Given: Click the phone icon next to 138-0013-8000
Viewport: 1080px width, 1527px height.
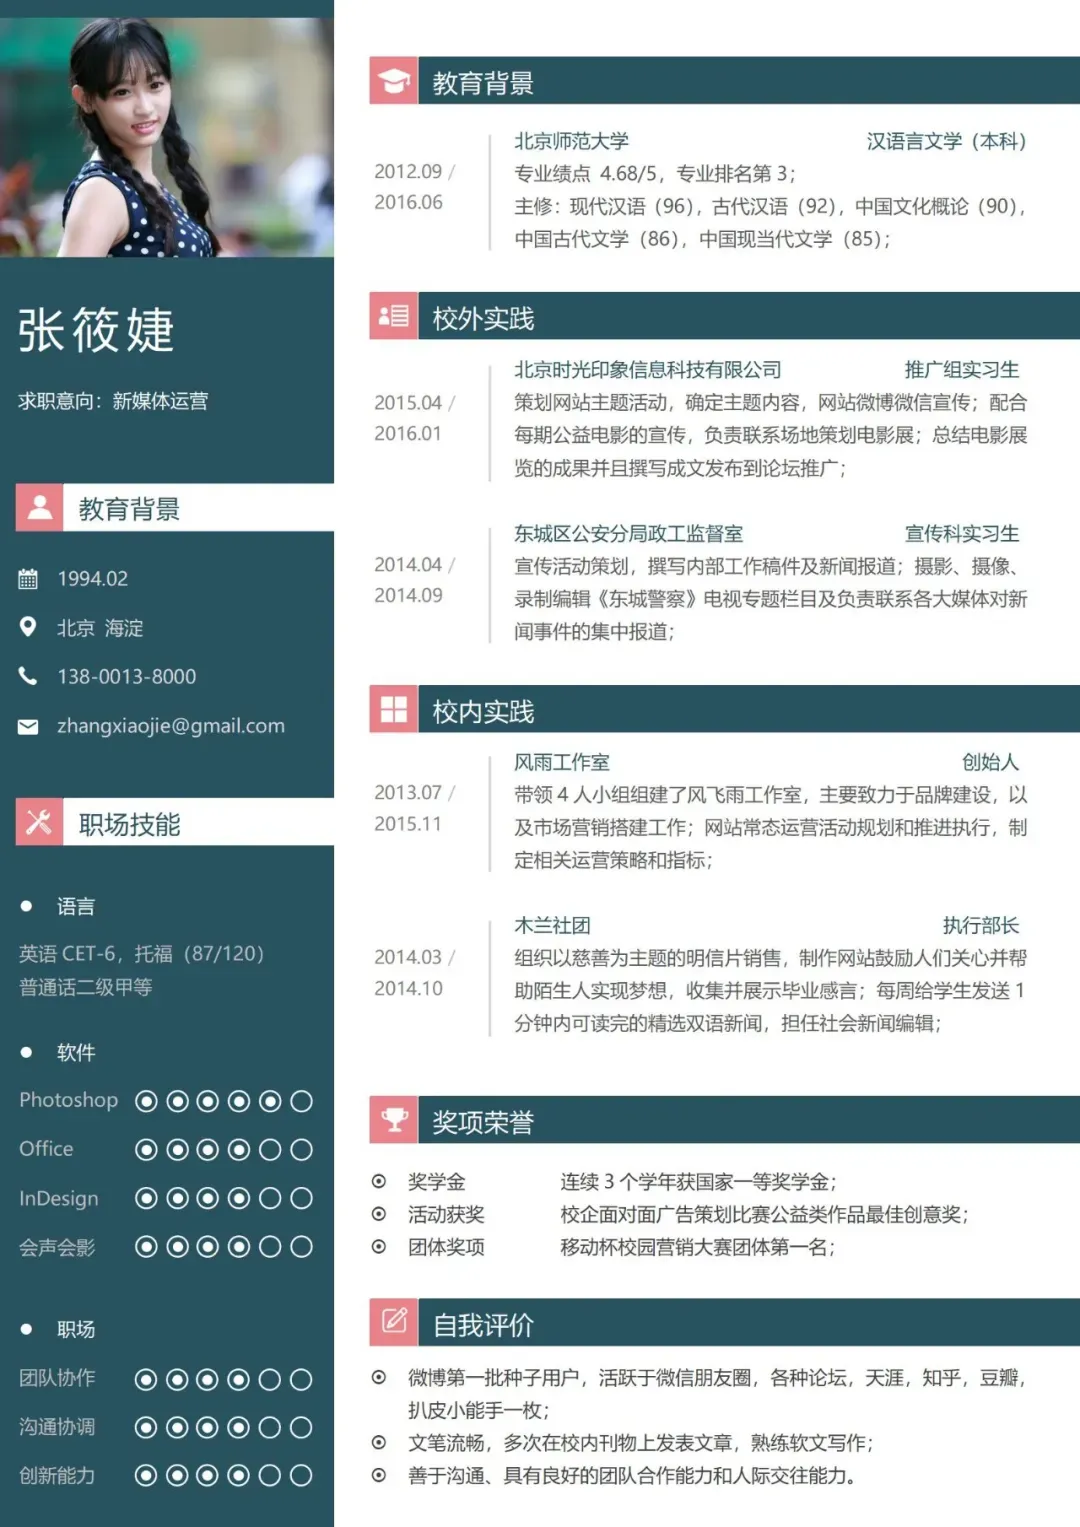Looking at the screenshot, I should [x=28, y=676].
